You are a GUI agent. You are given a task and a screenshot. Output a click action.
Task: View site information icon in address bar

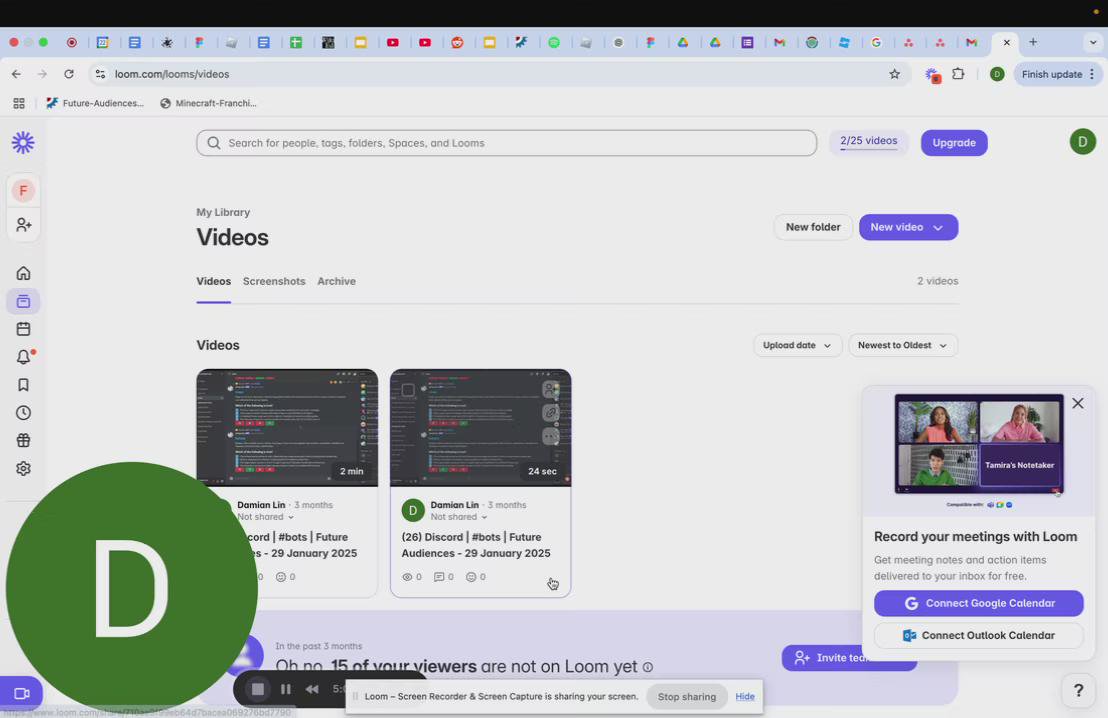pyautogui.click(x=100, y=73)
